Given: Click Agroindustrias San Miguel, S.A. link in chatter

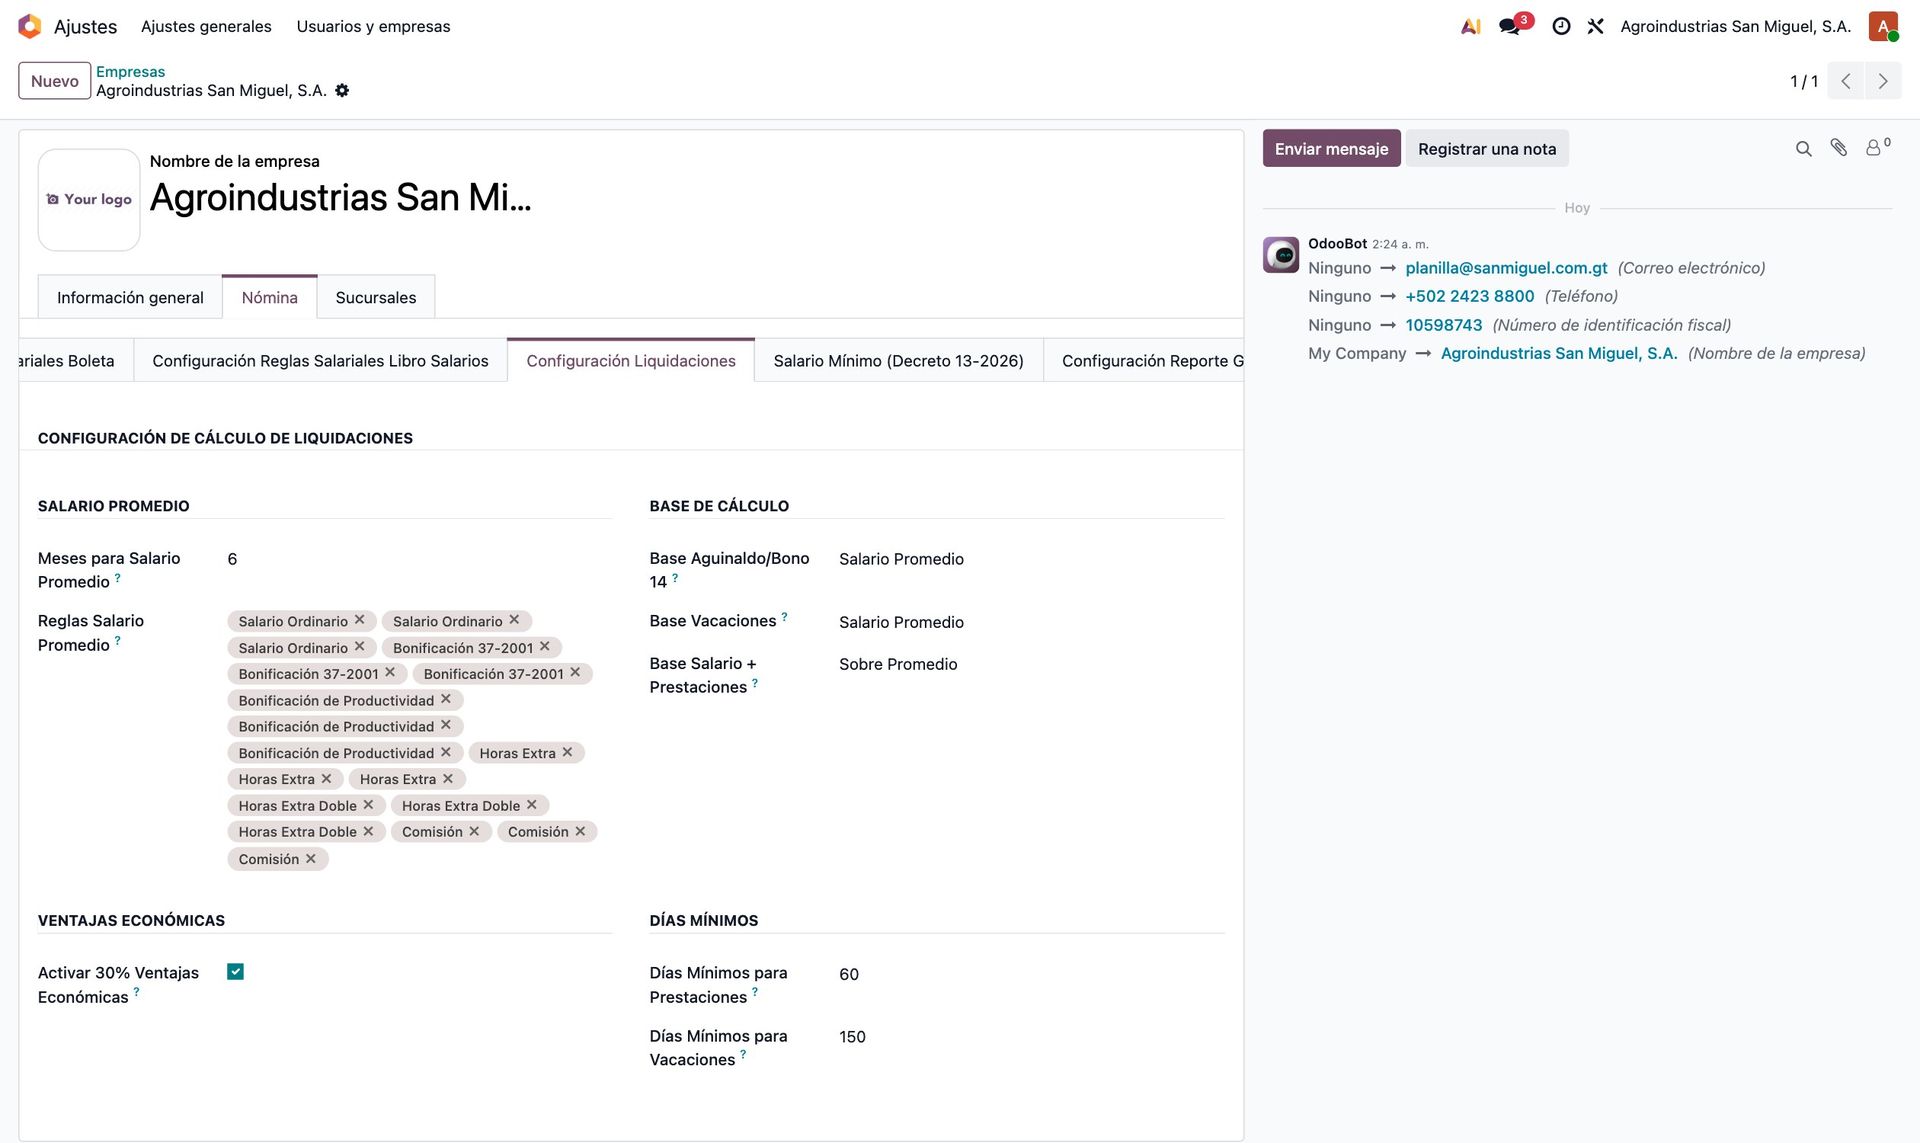Looking at the screenshot, I should click(1559, 353).
